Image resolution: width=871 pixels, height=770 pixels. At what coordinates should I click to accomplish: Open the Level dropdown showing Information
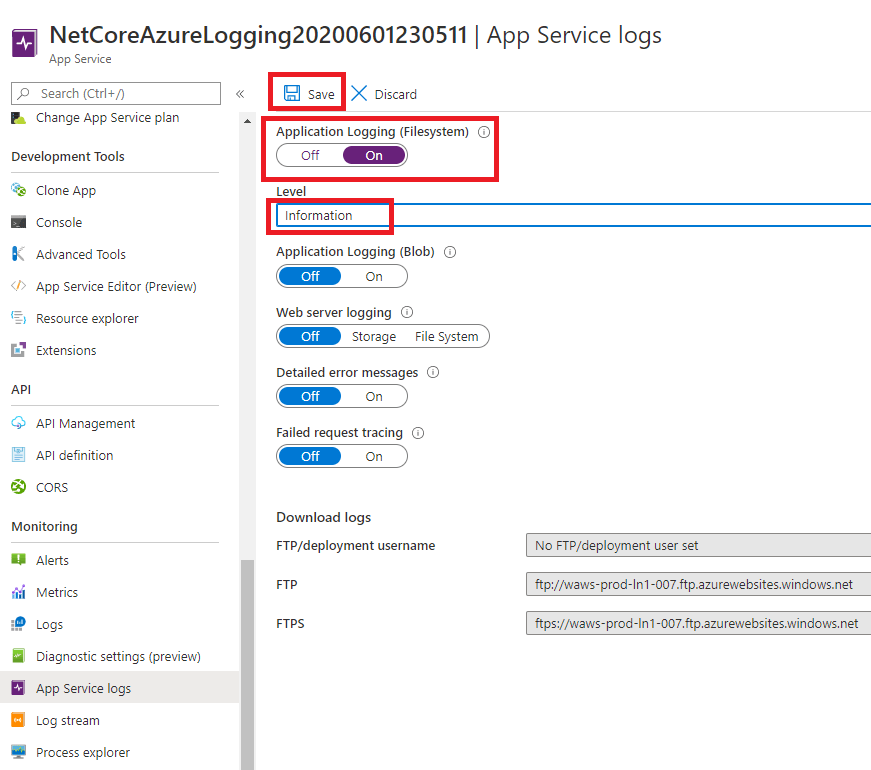pyautogui.click(x=572, y=215)
